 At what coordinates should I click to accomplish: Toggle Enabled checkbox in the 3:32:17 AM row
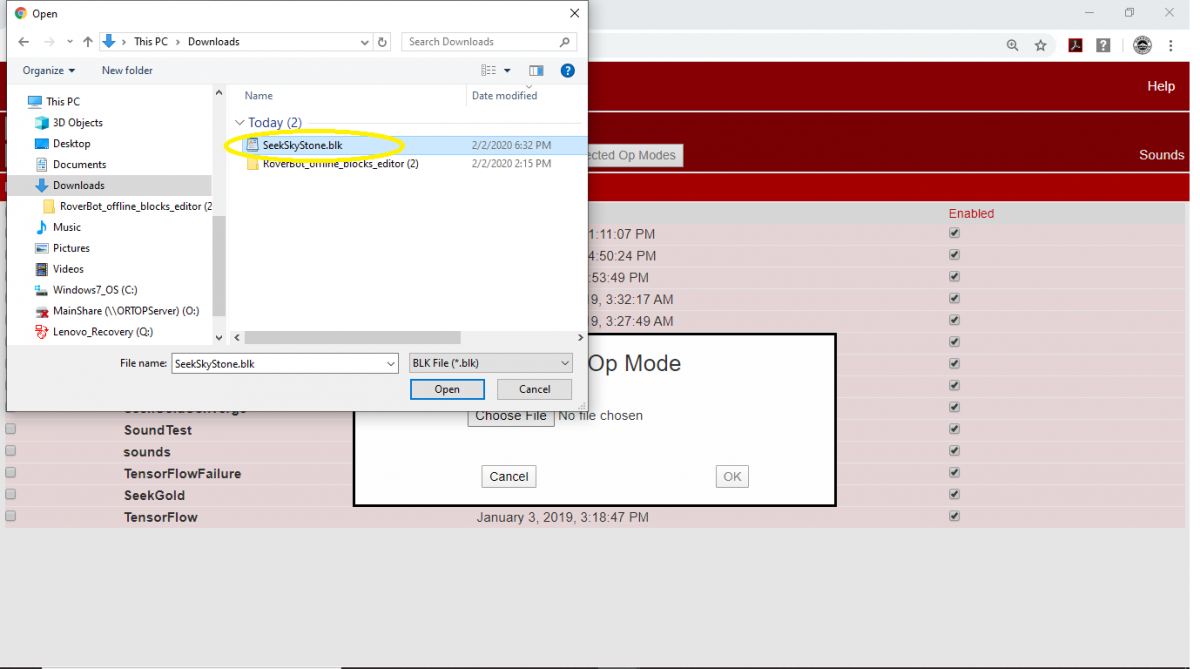pyautogui.click(x=954, y=298)
